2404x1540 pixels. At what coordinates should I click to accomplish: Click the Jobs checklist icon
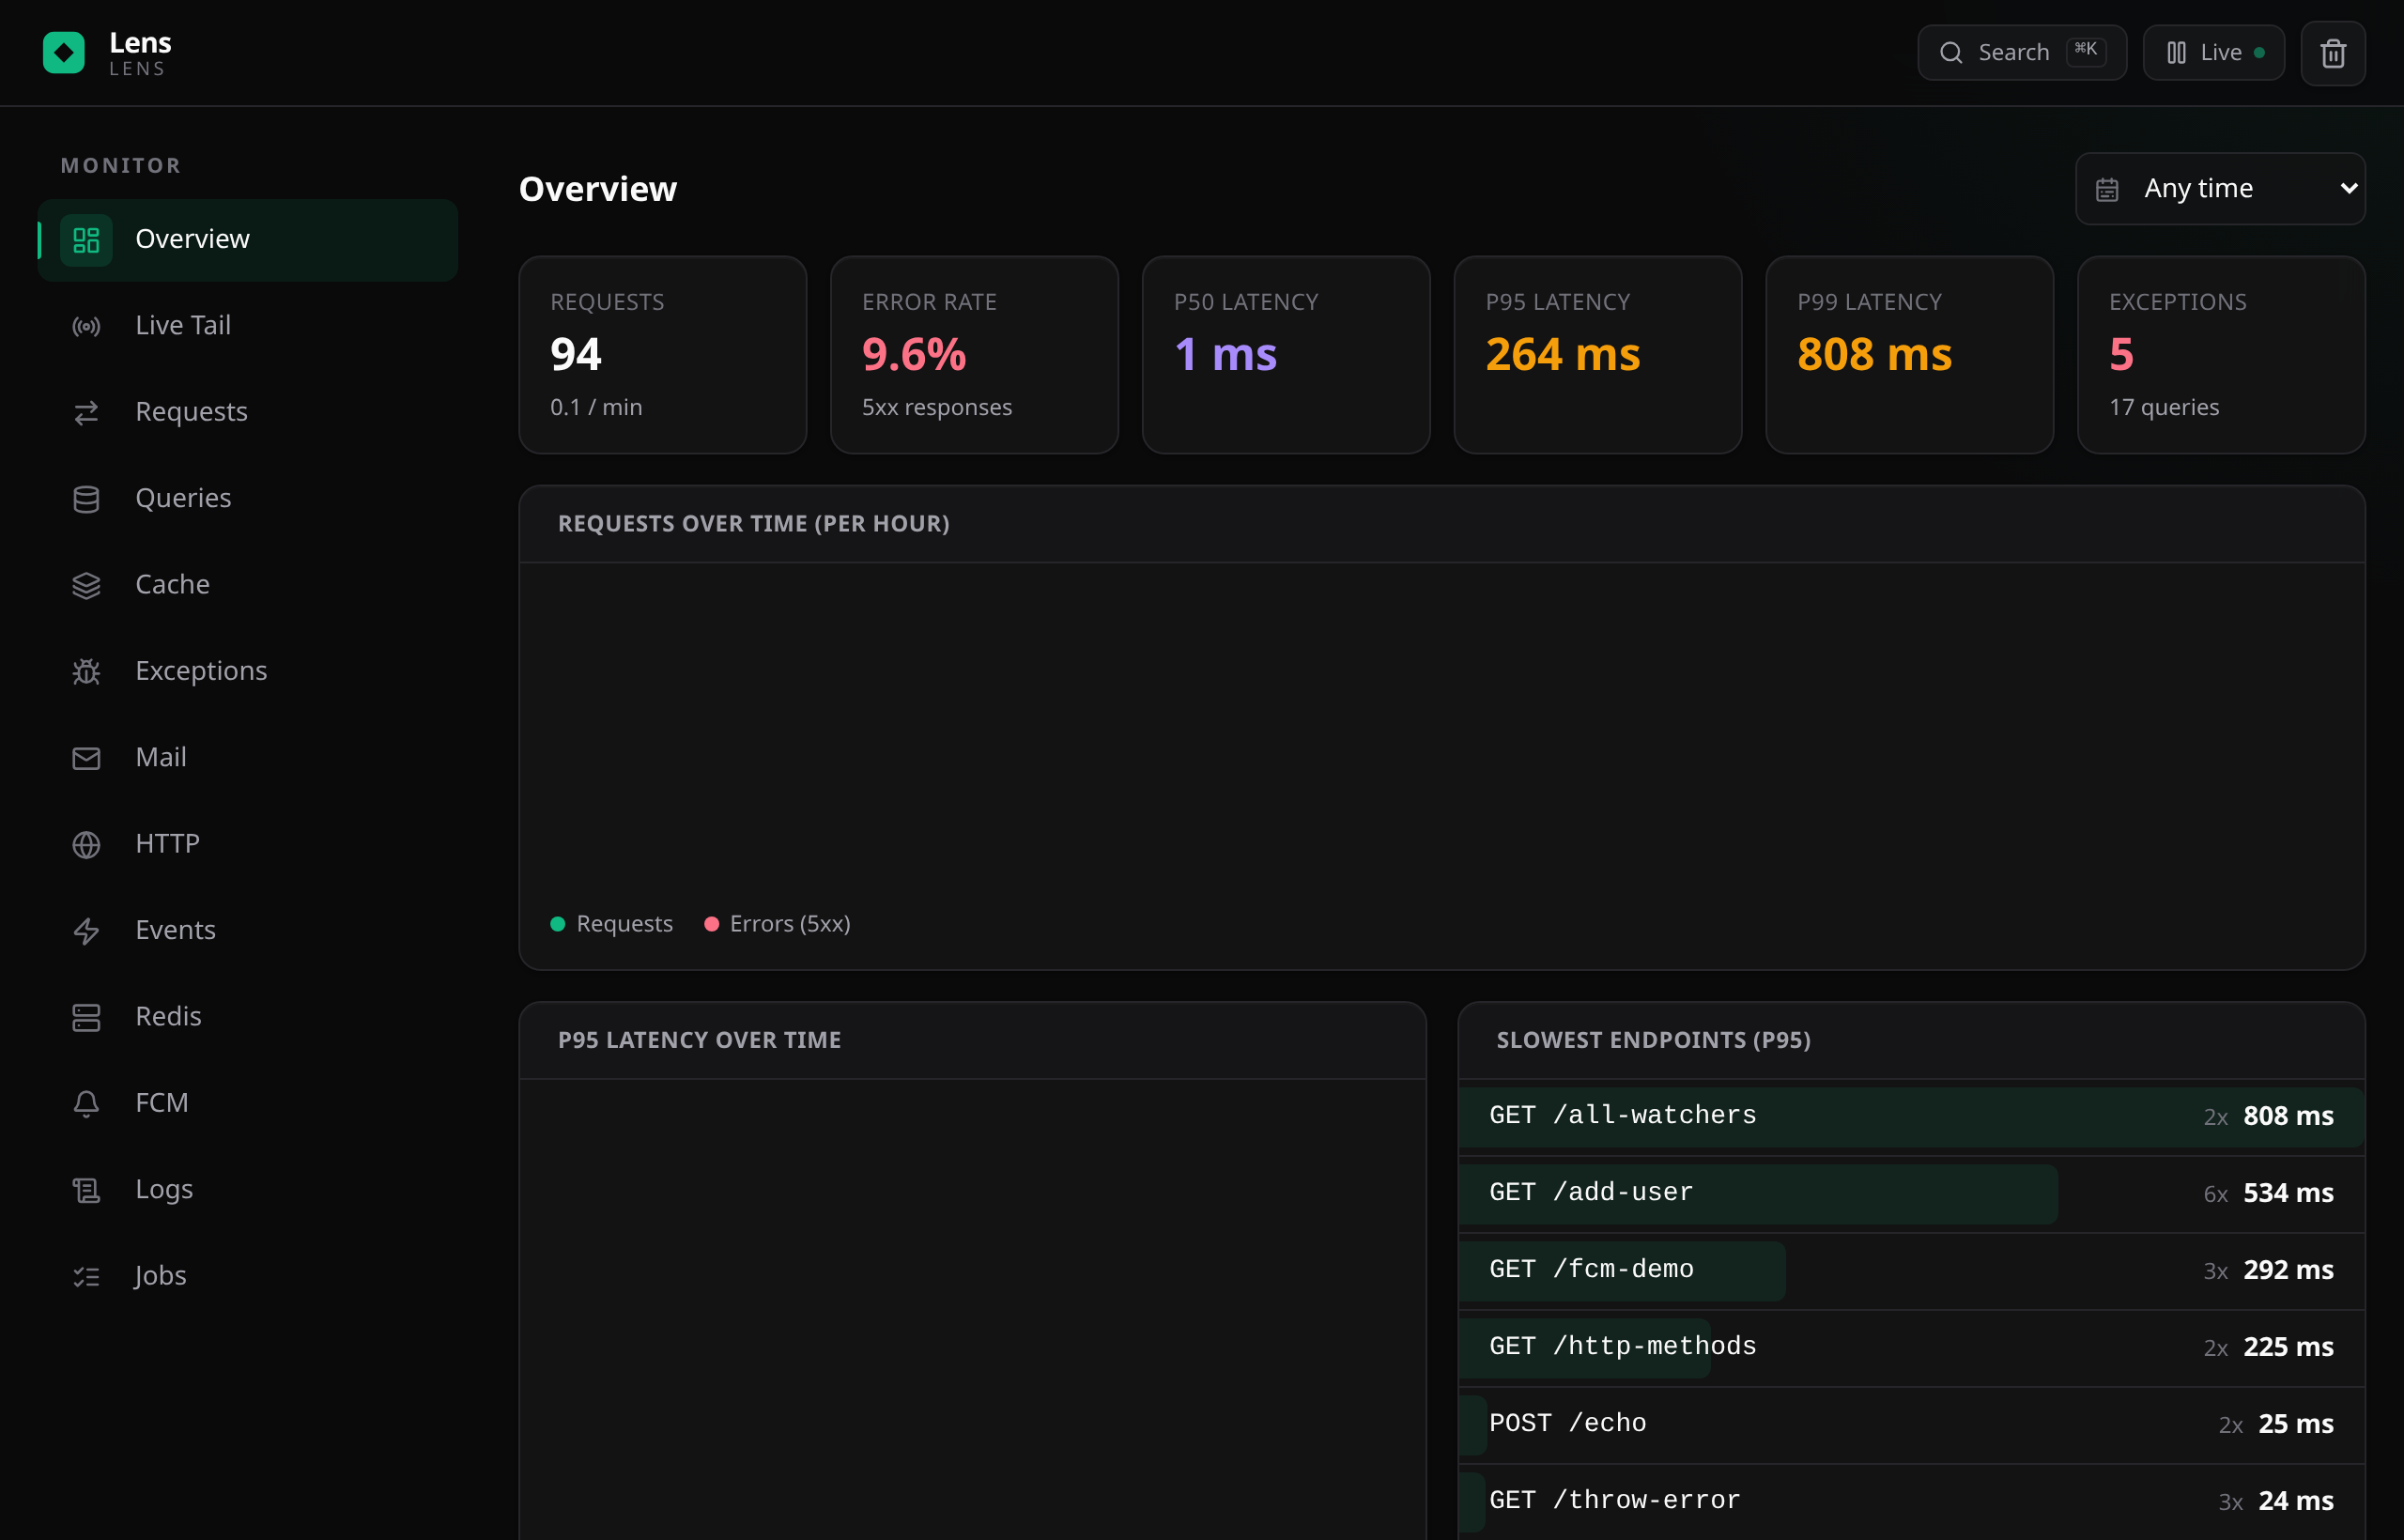point(86,1276)
